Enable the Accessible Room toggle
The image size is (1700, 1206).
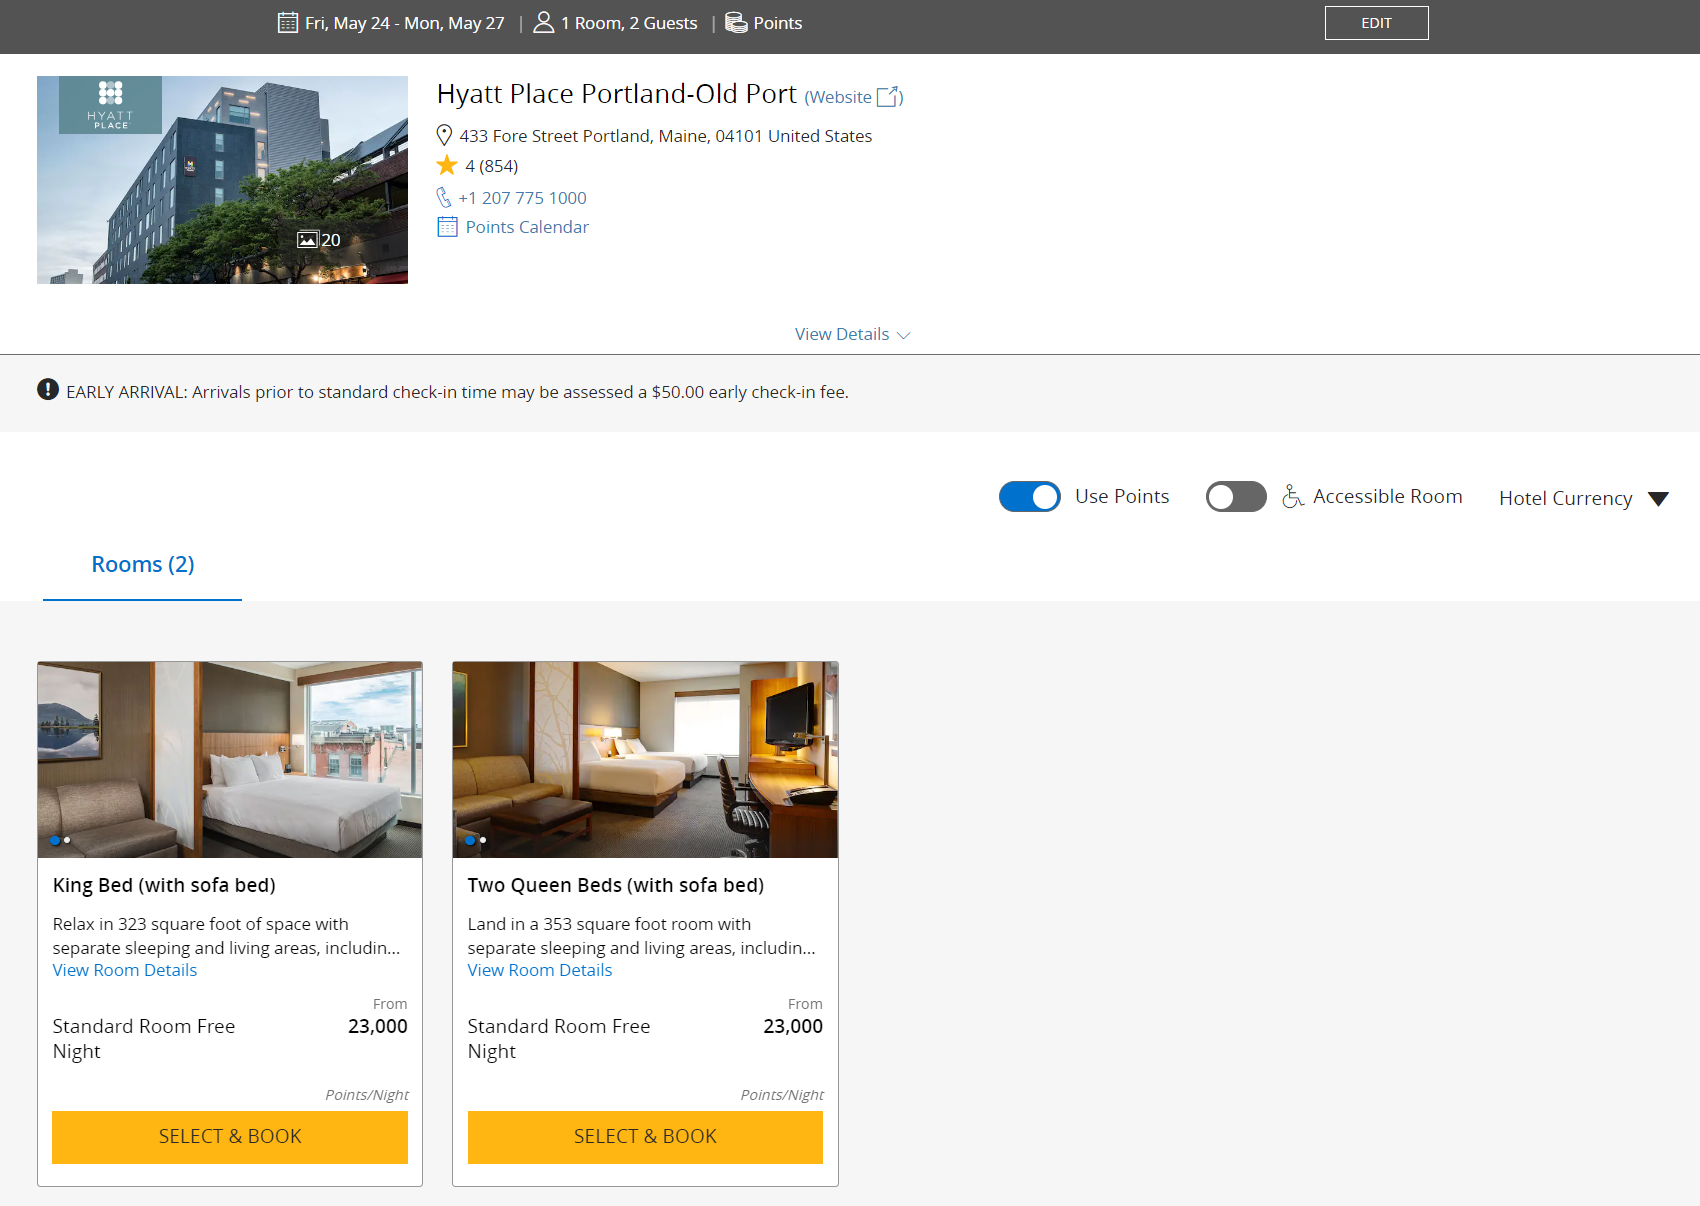click(1236, 495)
